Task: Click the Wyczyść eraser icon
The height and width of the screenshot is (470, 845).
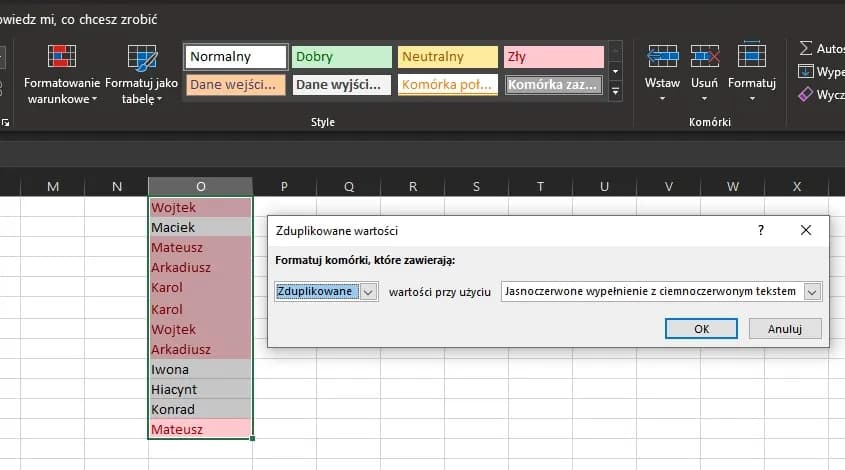Action: click(x=806, y=94)
